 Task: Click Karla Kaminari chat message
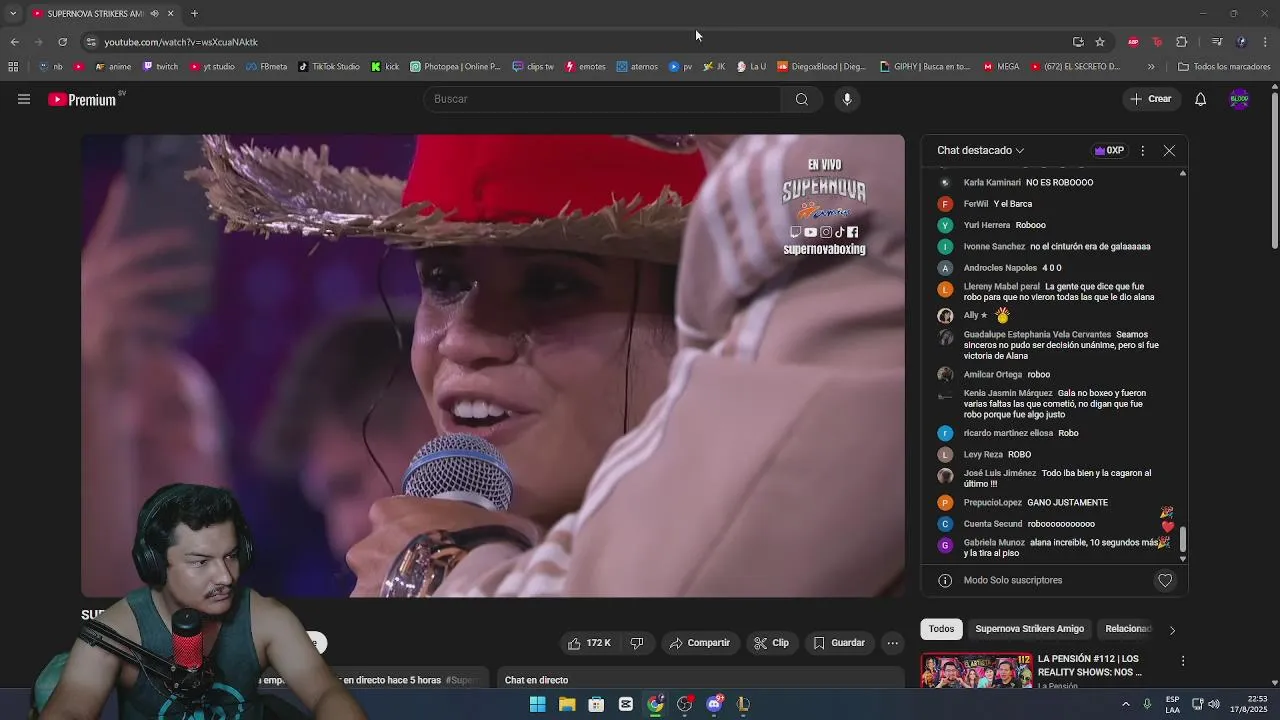coord(1028,183)
